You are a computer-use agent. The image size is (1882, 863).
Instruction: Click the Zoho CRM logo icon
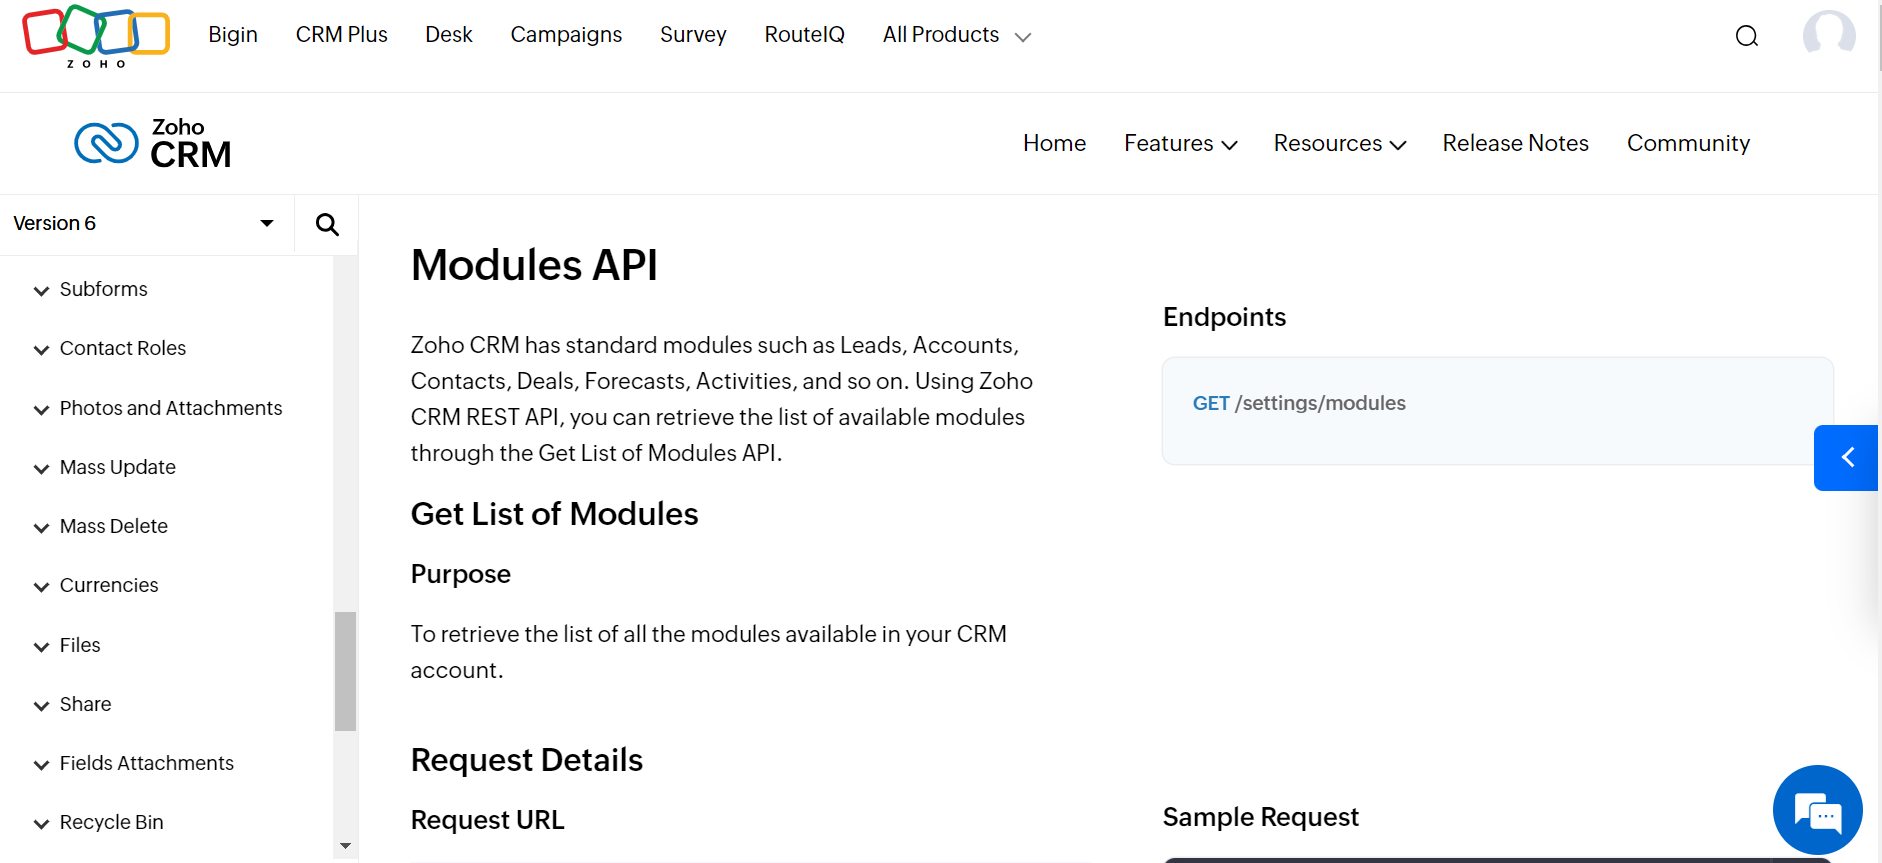pos(106,143)
